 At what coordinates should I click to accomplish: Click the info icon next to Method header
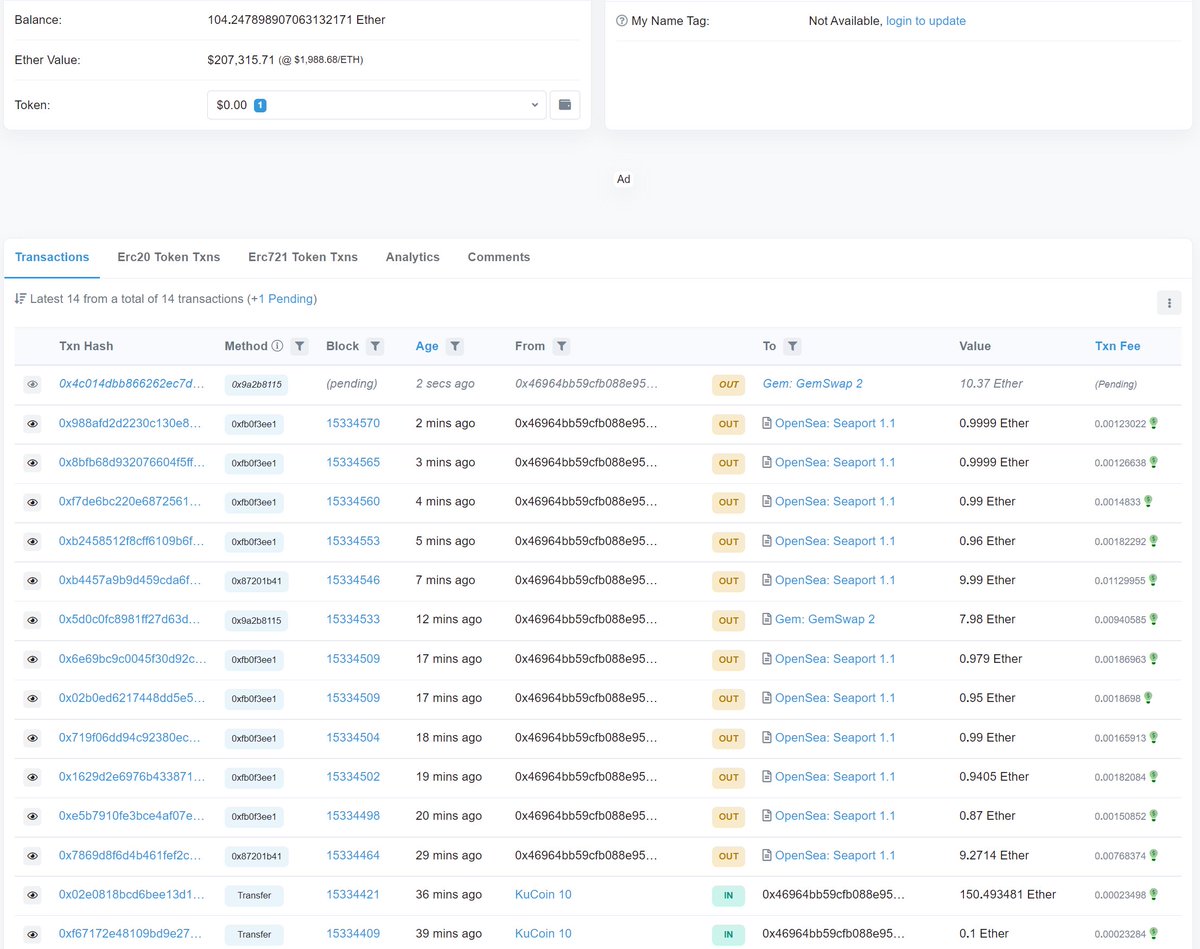(x=278, y=346)
